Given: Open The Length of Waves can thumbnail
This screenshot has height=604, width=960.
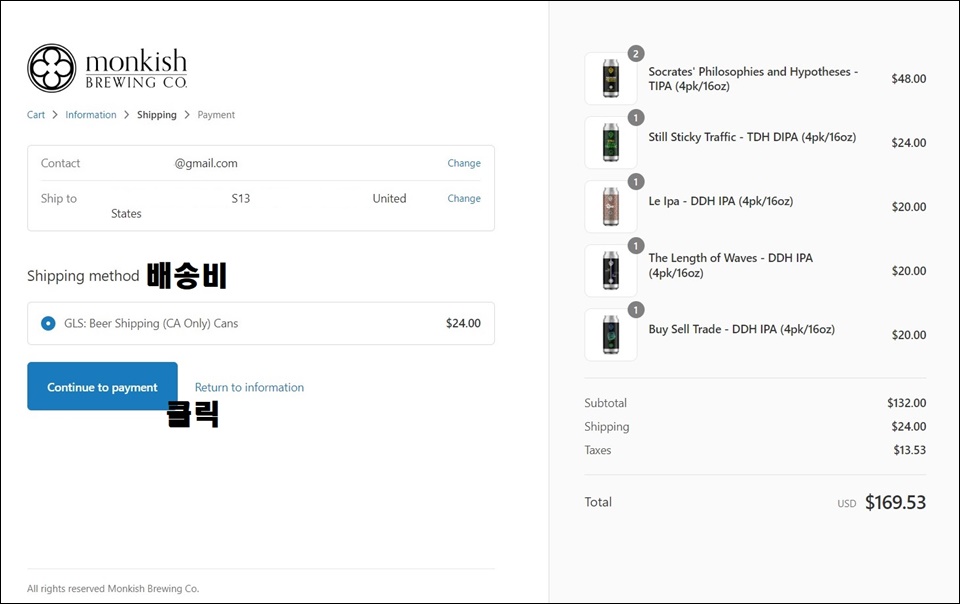Looking at the screenshot, I should [610, 270].
